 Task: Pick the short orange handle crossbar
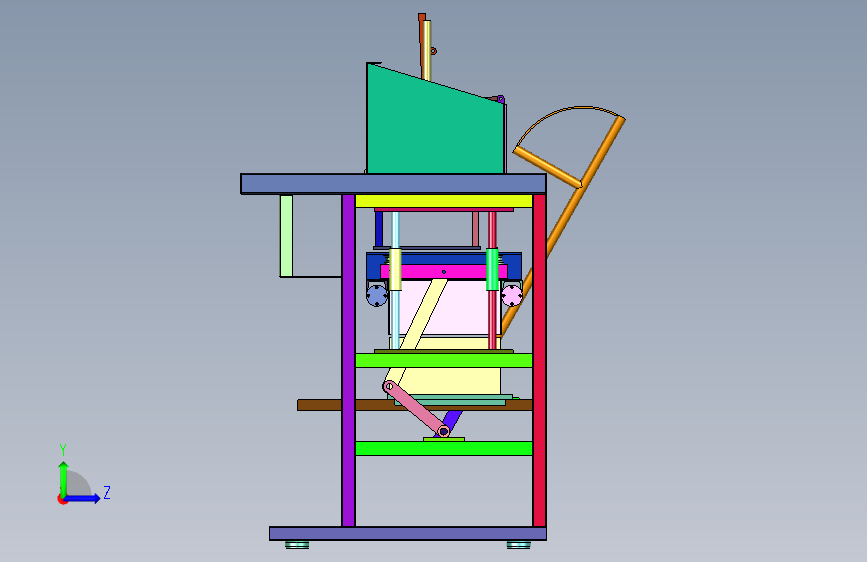pos(547,167)
